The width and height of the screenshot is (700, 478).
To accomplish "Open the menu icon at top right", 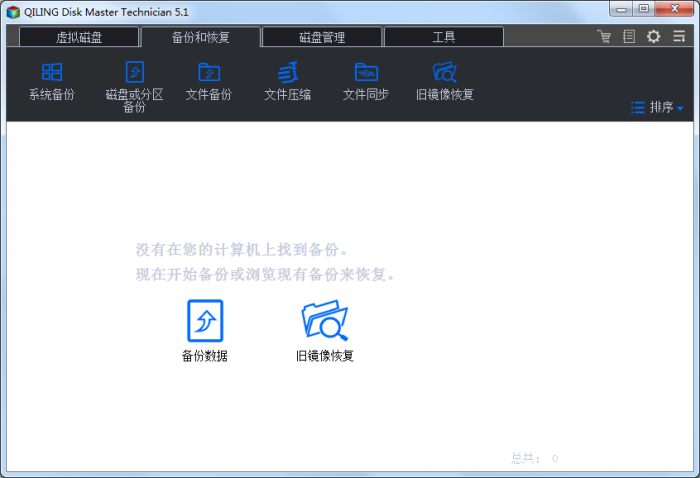I will point(679,36).
